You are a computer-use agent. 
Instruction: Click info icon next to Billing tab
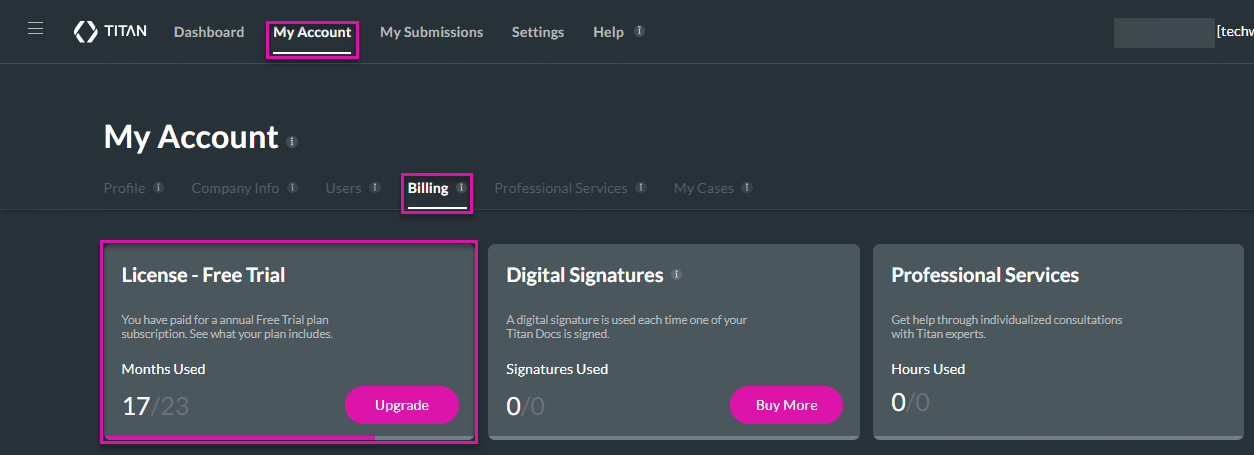[461, 187]
